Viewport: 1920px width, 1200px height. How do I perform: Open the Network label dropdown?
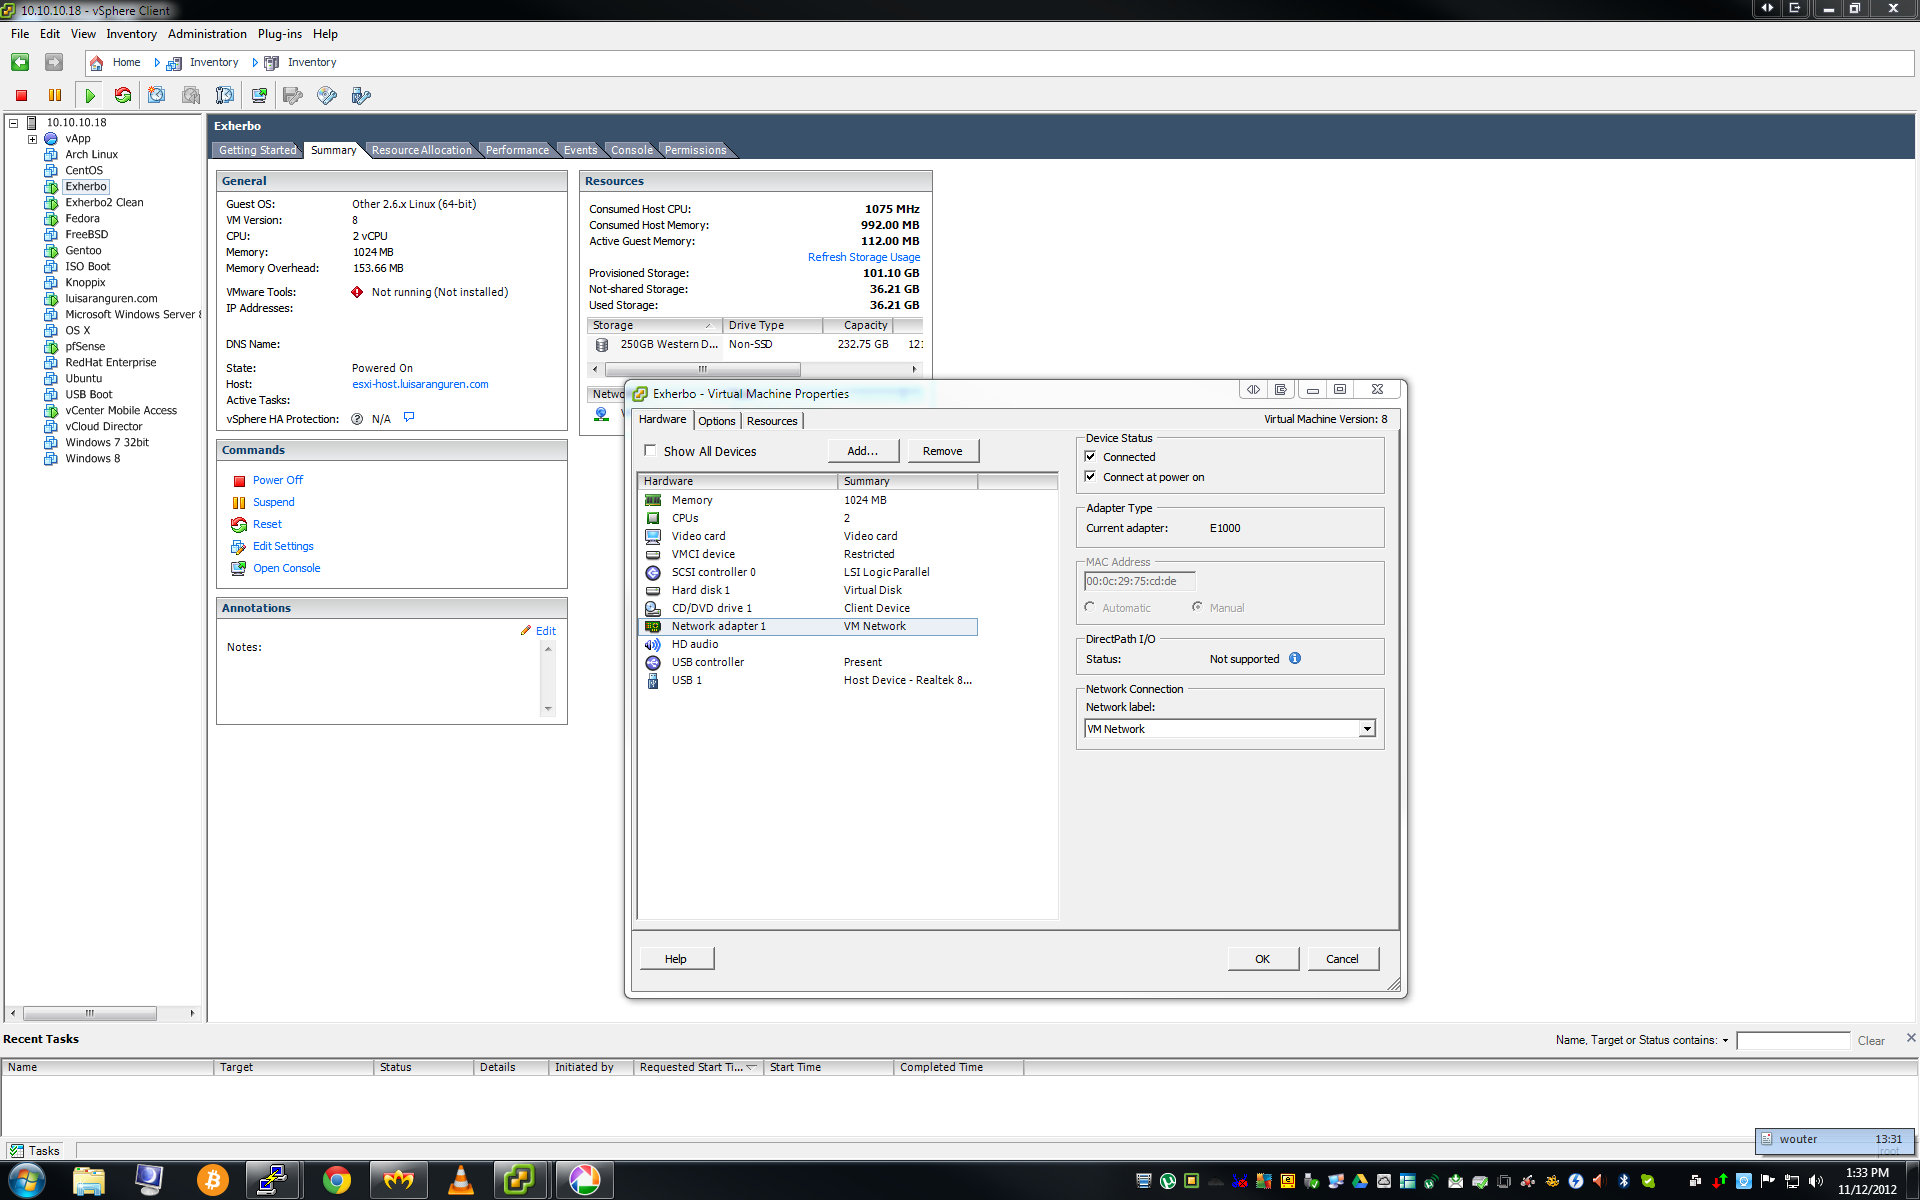[1366, 729]
